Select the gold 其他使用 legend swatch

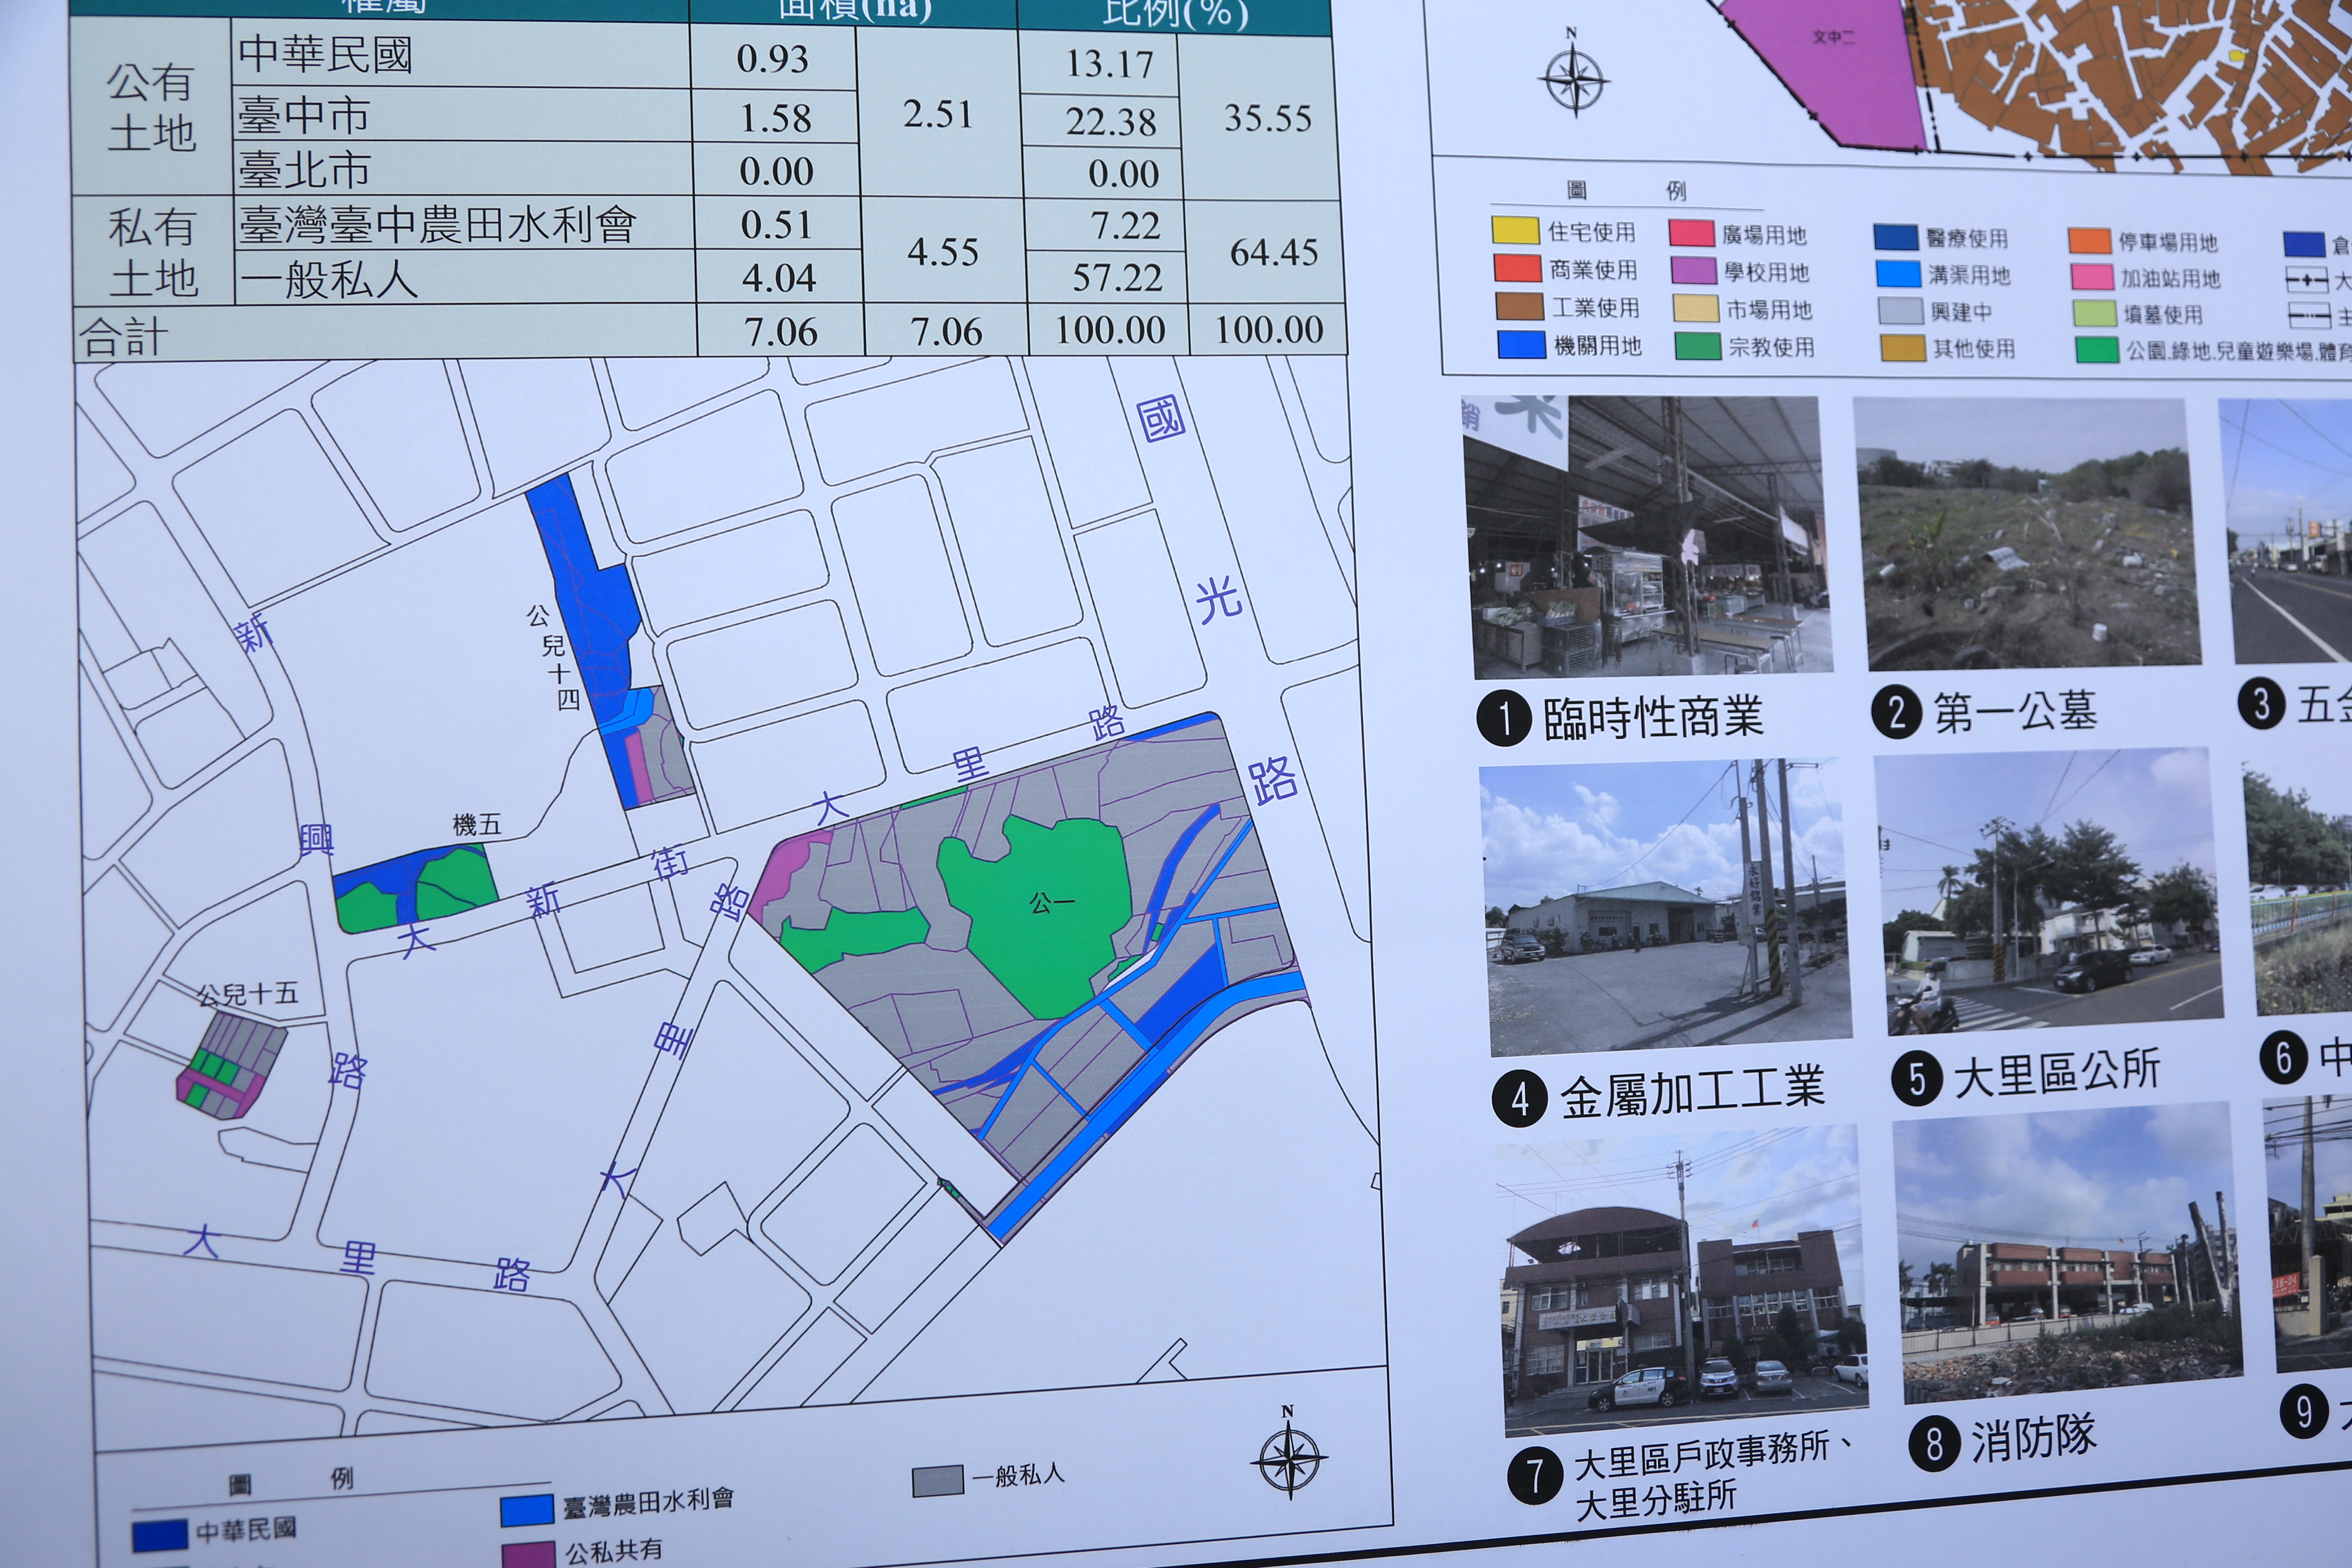(x=1902, y=347)
